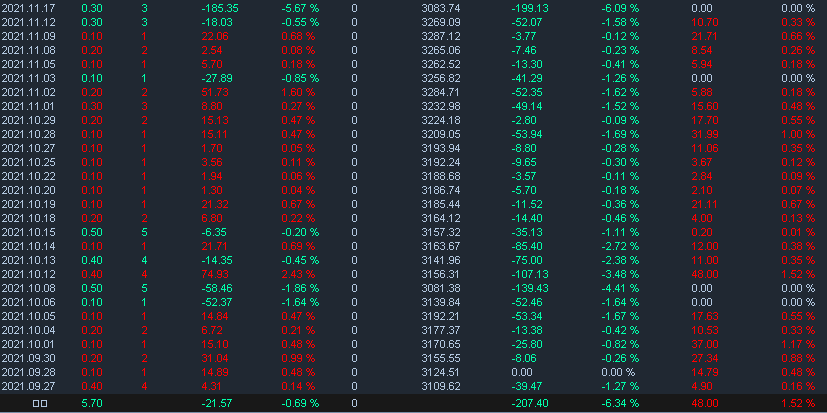Screen dimensions: 827x413
Task: Click the -139.43 drawdown value
Action: click(x=527, y=288)
